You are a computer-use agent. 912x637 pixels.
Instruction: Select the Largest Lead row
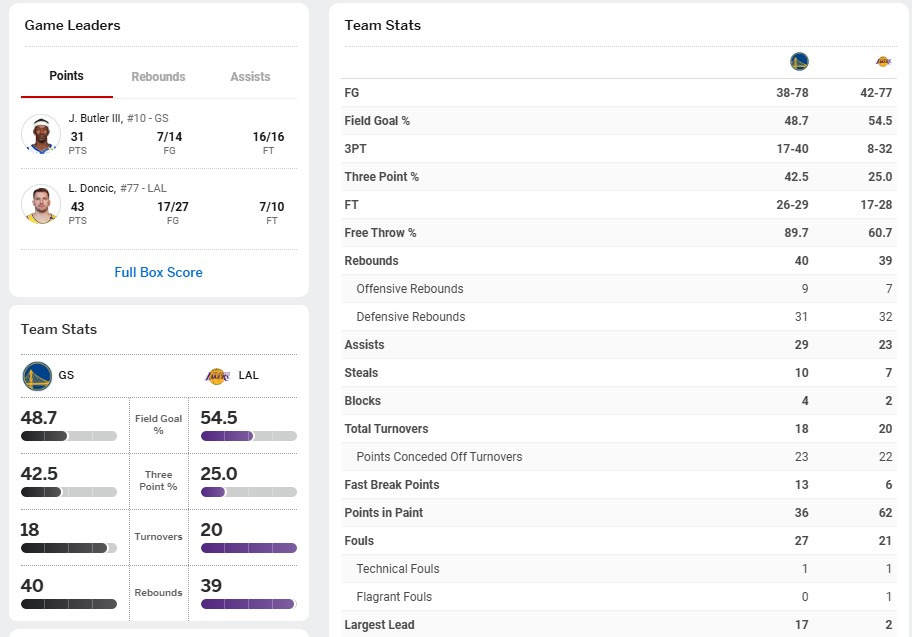(x=619, y=624)
